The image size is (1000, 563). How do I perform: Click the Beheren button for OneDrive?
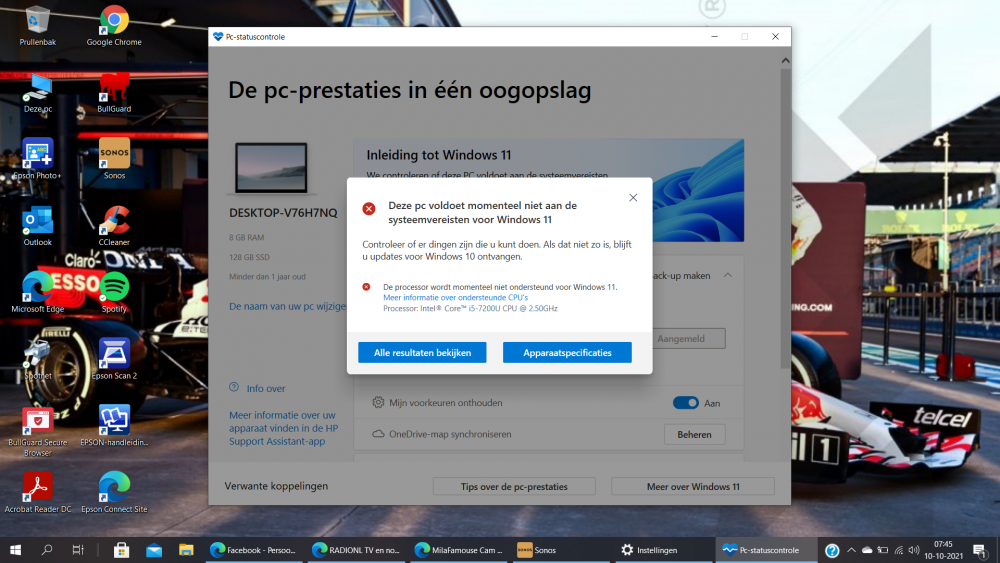[695, 435]
